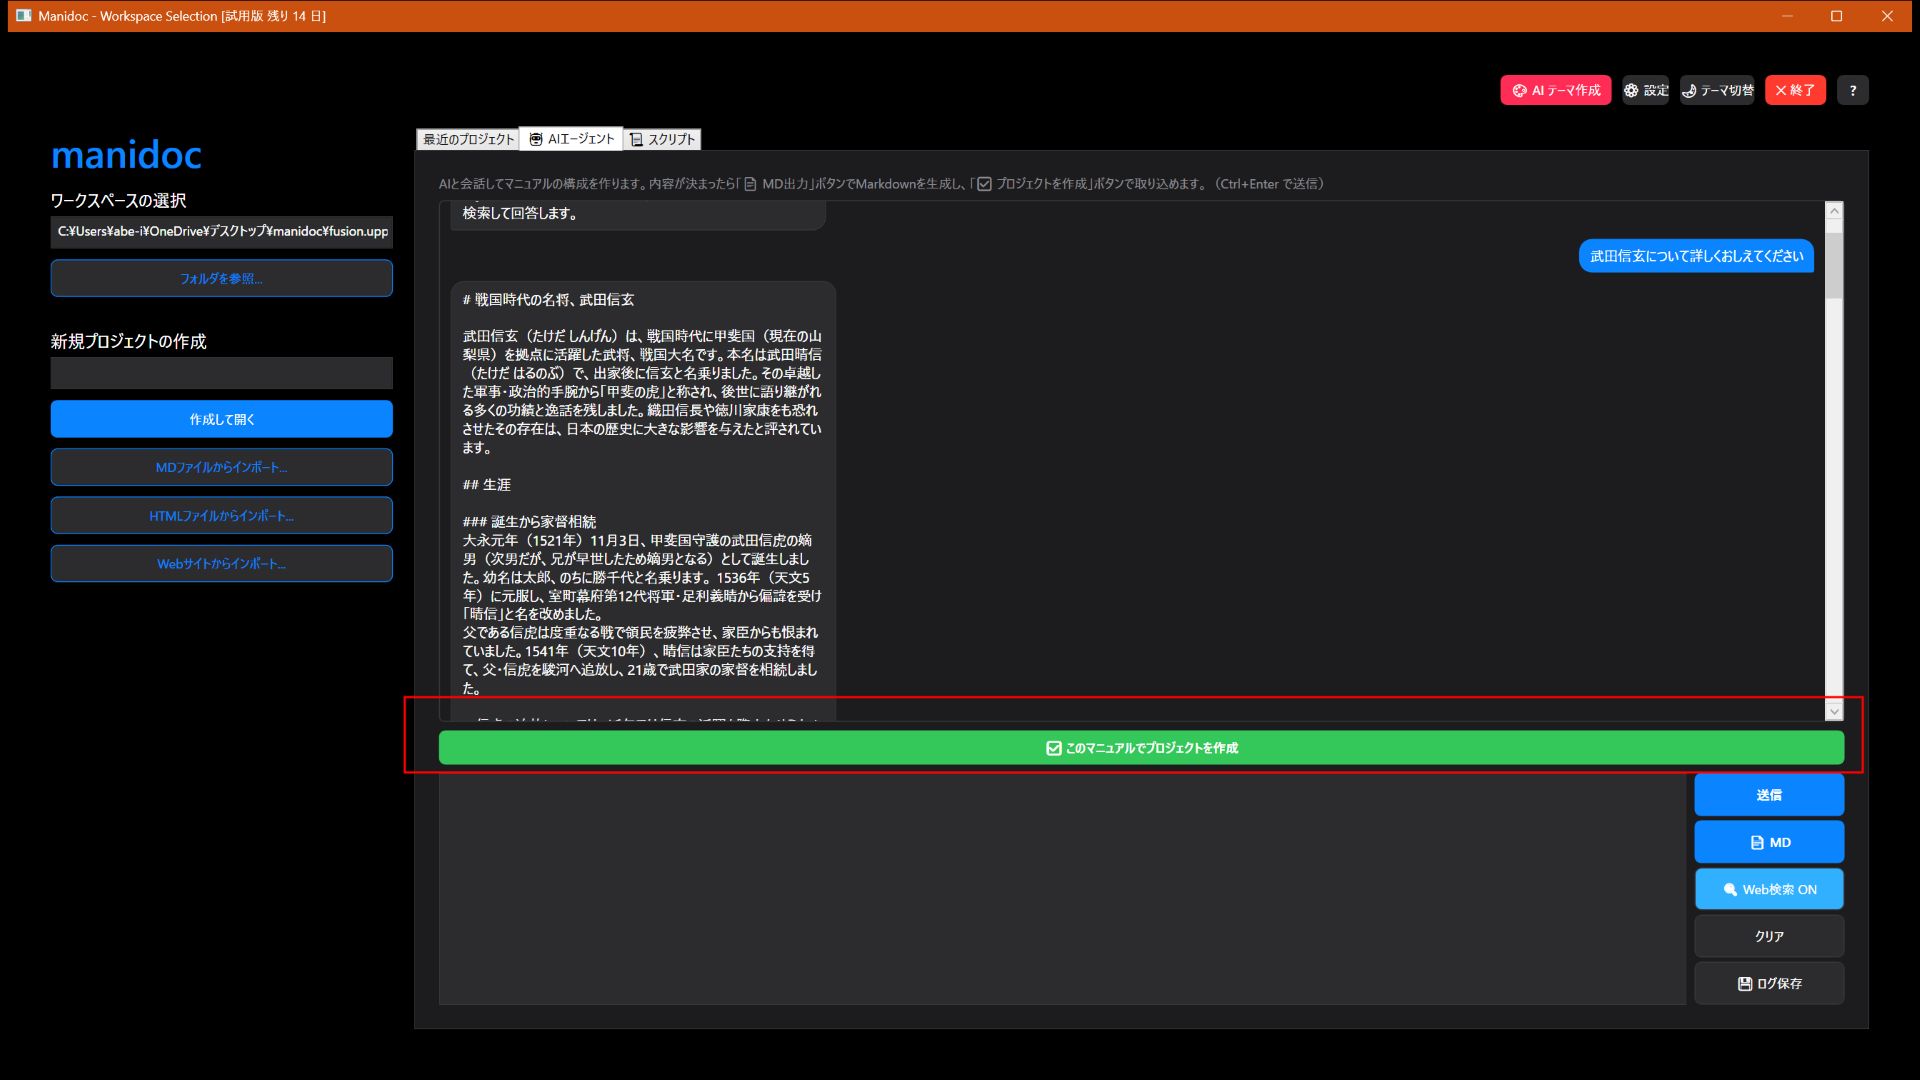Click the 作成して開く button
The image size is (1920, 1080).
pyautogui.click(x=221, y=419)
